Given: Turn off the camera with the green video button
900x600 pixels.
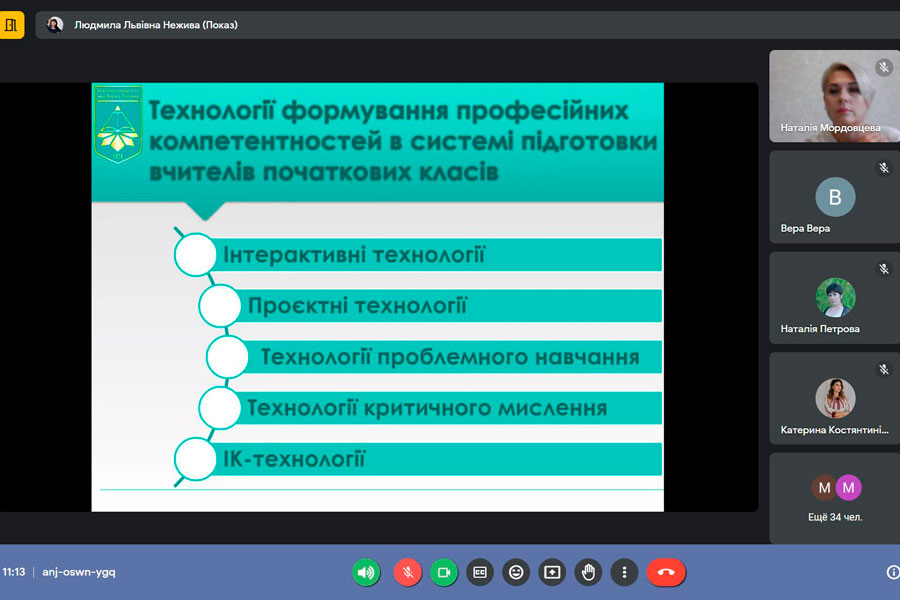Looking at the screenshot, I should click(444, 572).
